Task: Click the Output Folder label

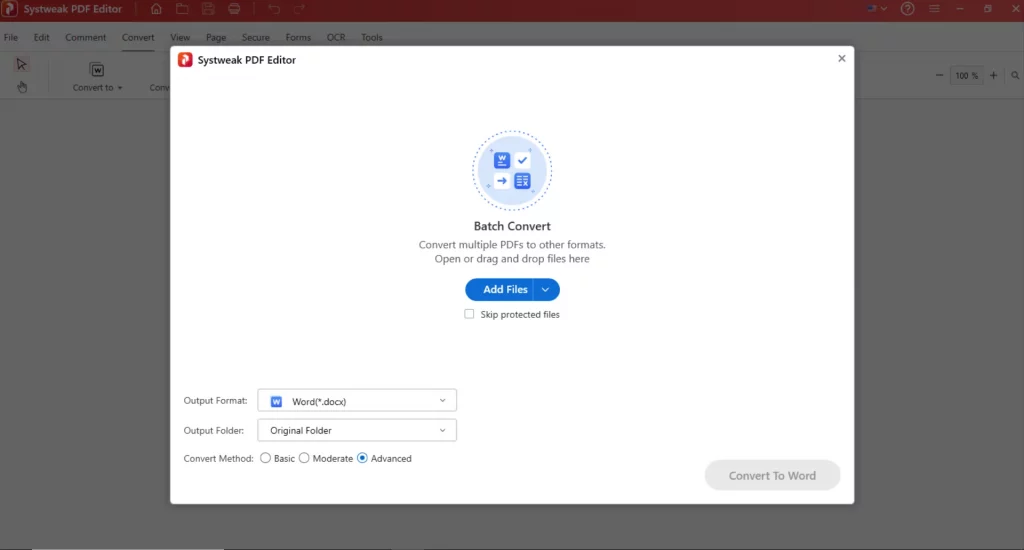Action: click(214, 430)
